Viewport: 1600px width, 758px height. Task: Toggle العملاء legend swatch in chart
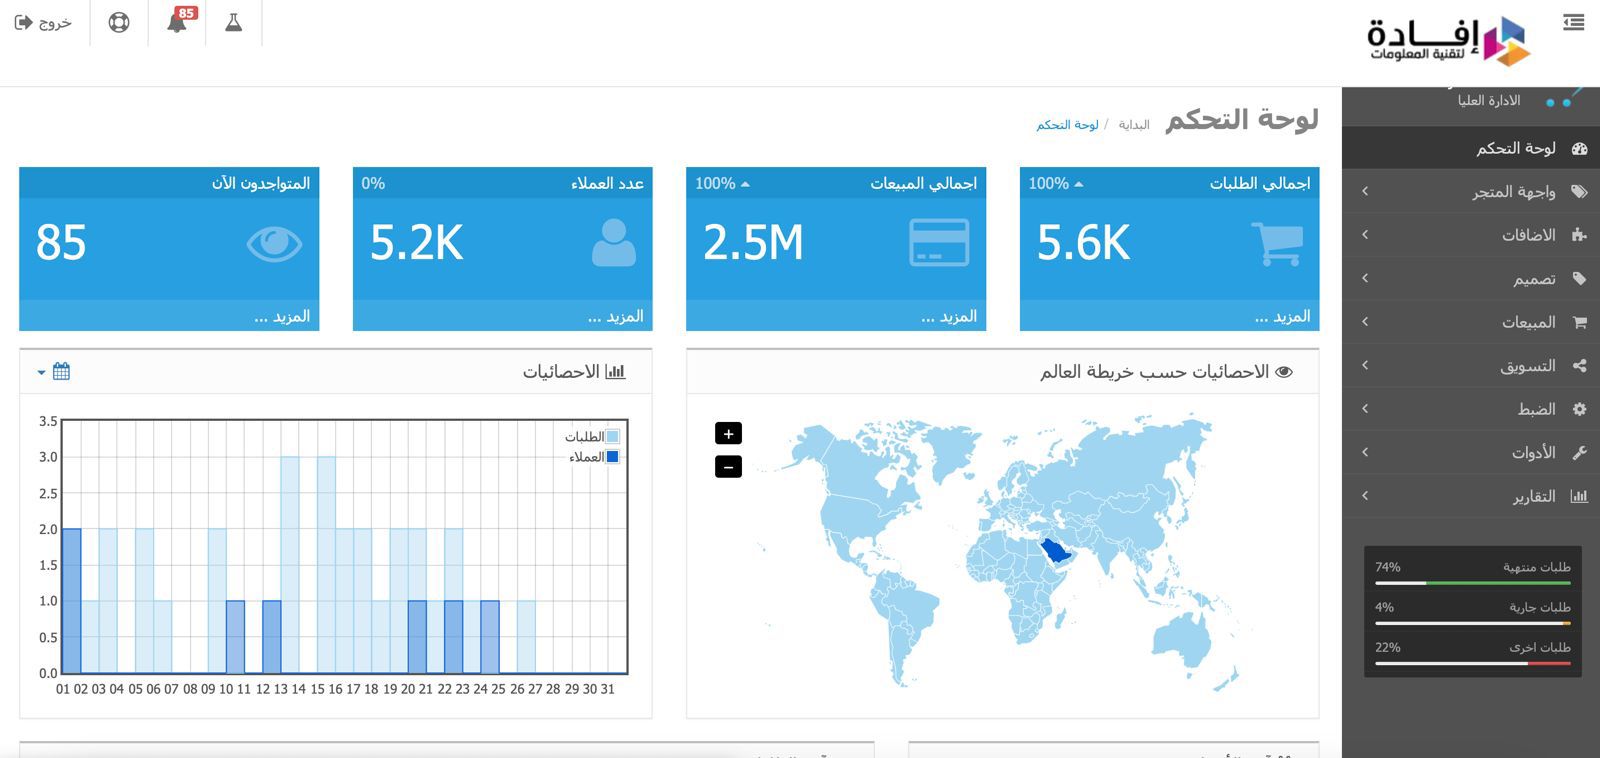pyautogui.click(x=612, y=457)
